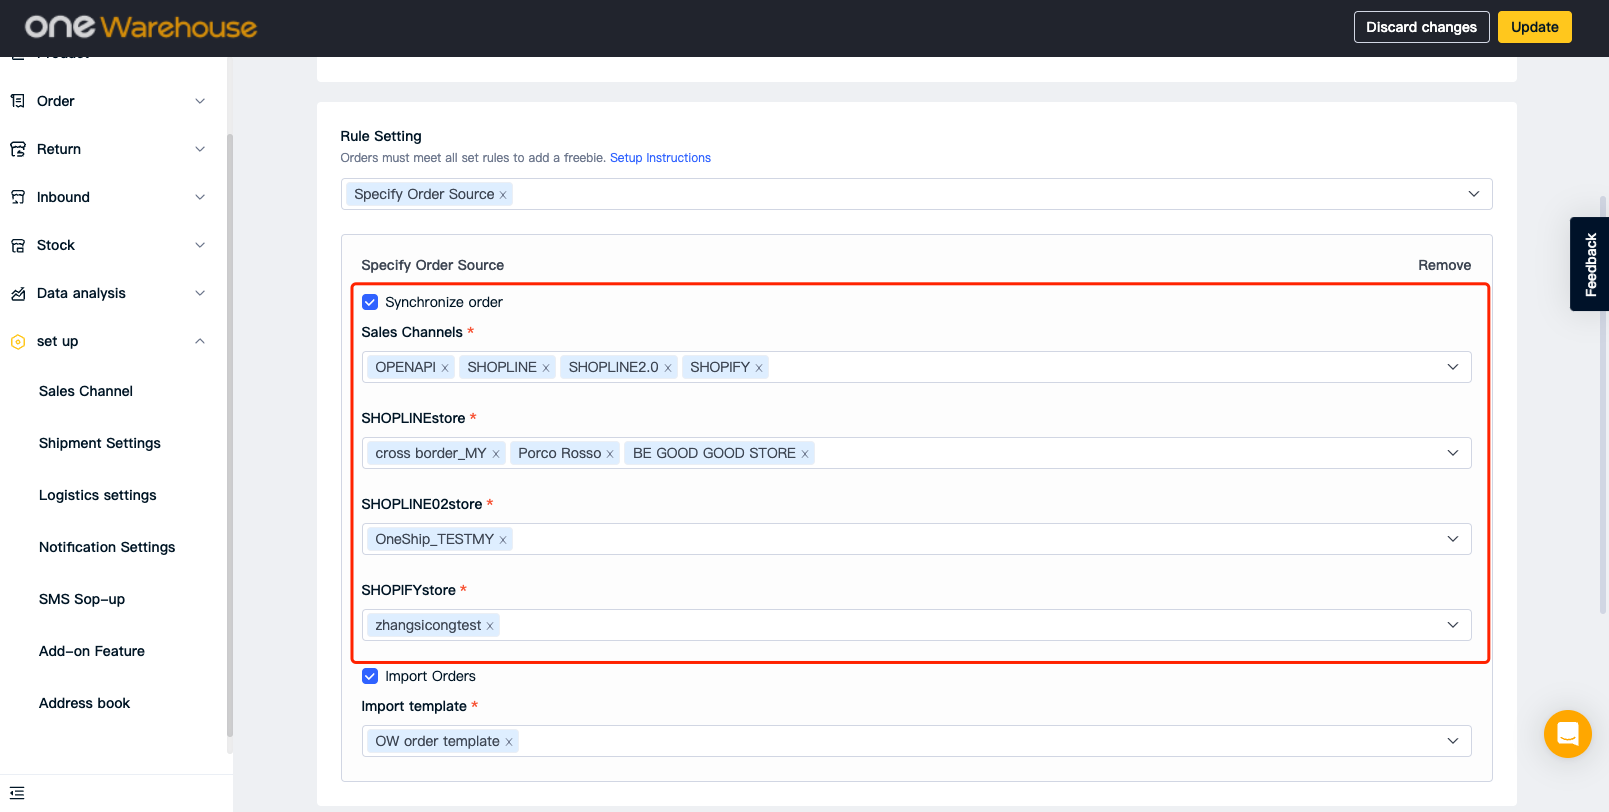Open the Add-on Feature page

92,651
